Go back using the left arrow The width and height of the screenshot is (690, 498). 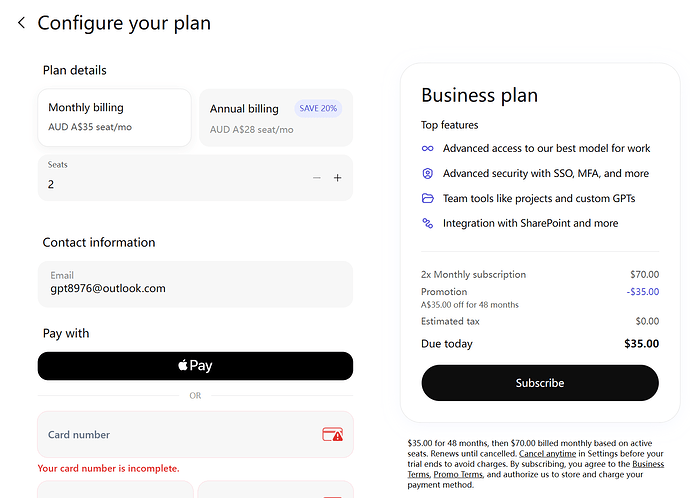(x=21, y=23)
